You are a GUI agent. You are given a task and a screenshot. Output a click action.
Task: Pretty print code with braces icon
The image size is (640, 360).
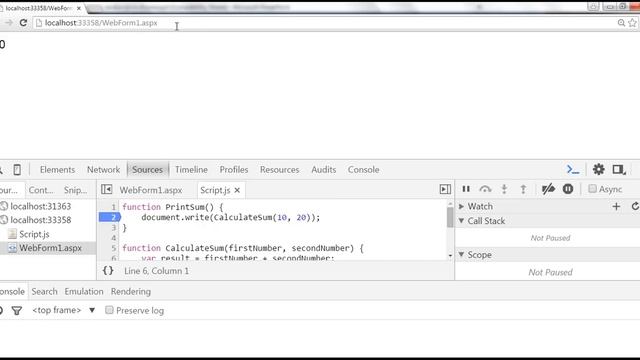(108, 271)
